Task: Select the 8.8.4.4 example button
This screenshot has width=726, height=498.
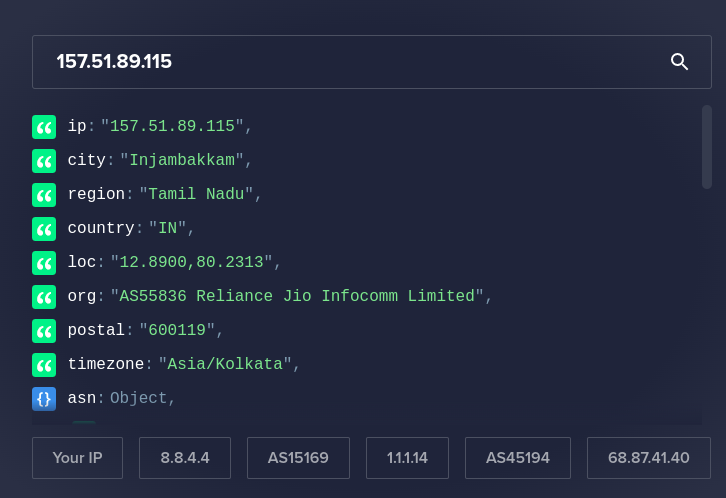Action: 185,458
